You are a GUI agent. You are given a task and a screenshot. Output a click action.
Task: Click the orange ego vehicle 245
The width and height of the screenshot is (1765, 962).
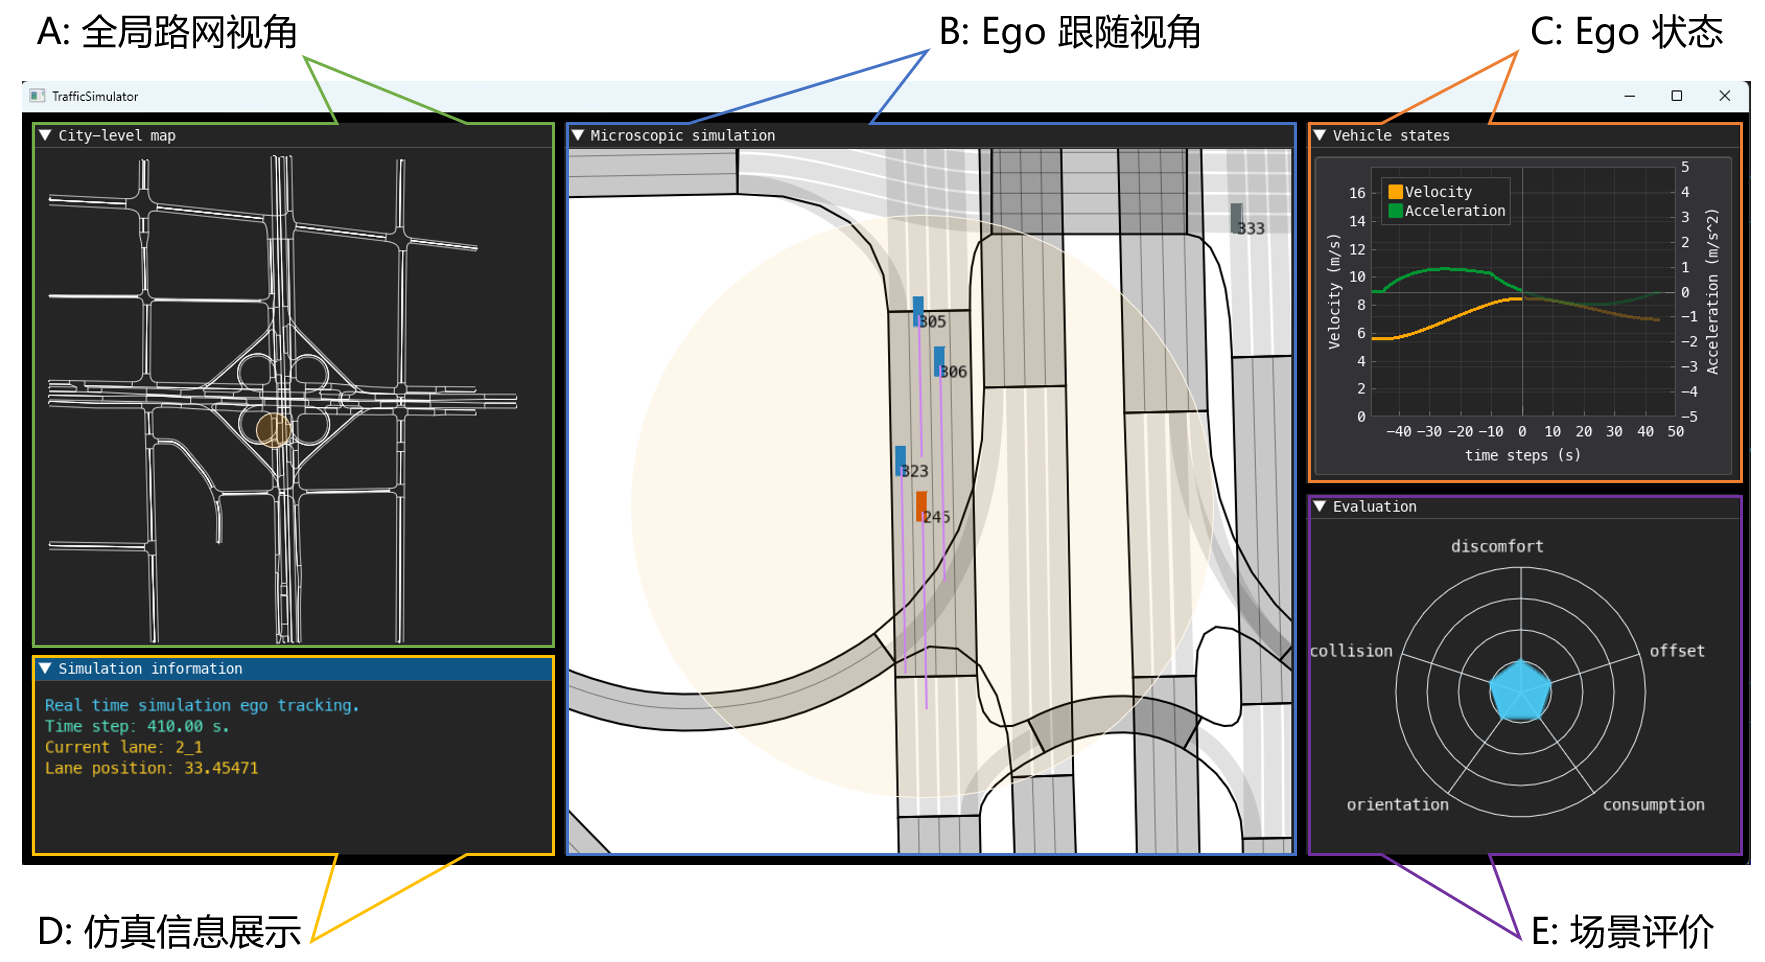pyautogui.click(x=921, y=505)
